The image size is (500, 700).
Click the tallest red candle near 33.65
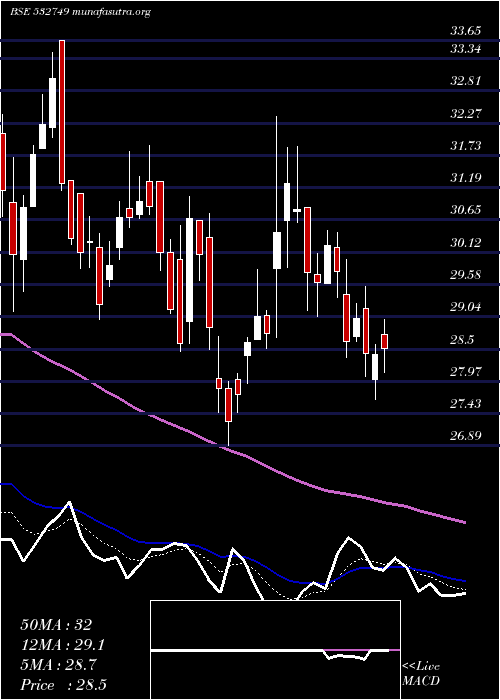pos(62,112)
